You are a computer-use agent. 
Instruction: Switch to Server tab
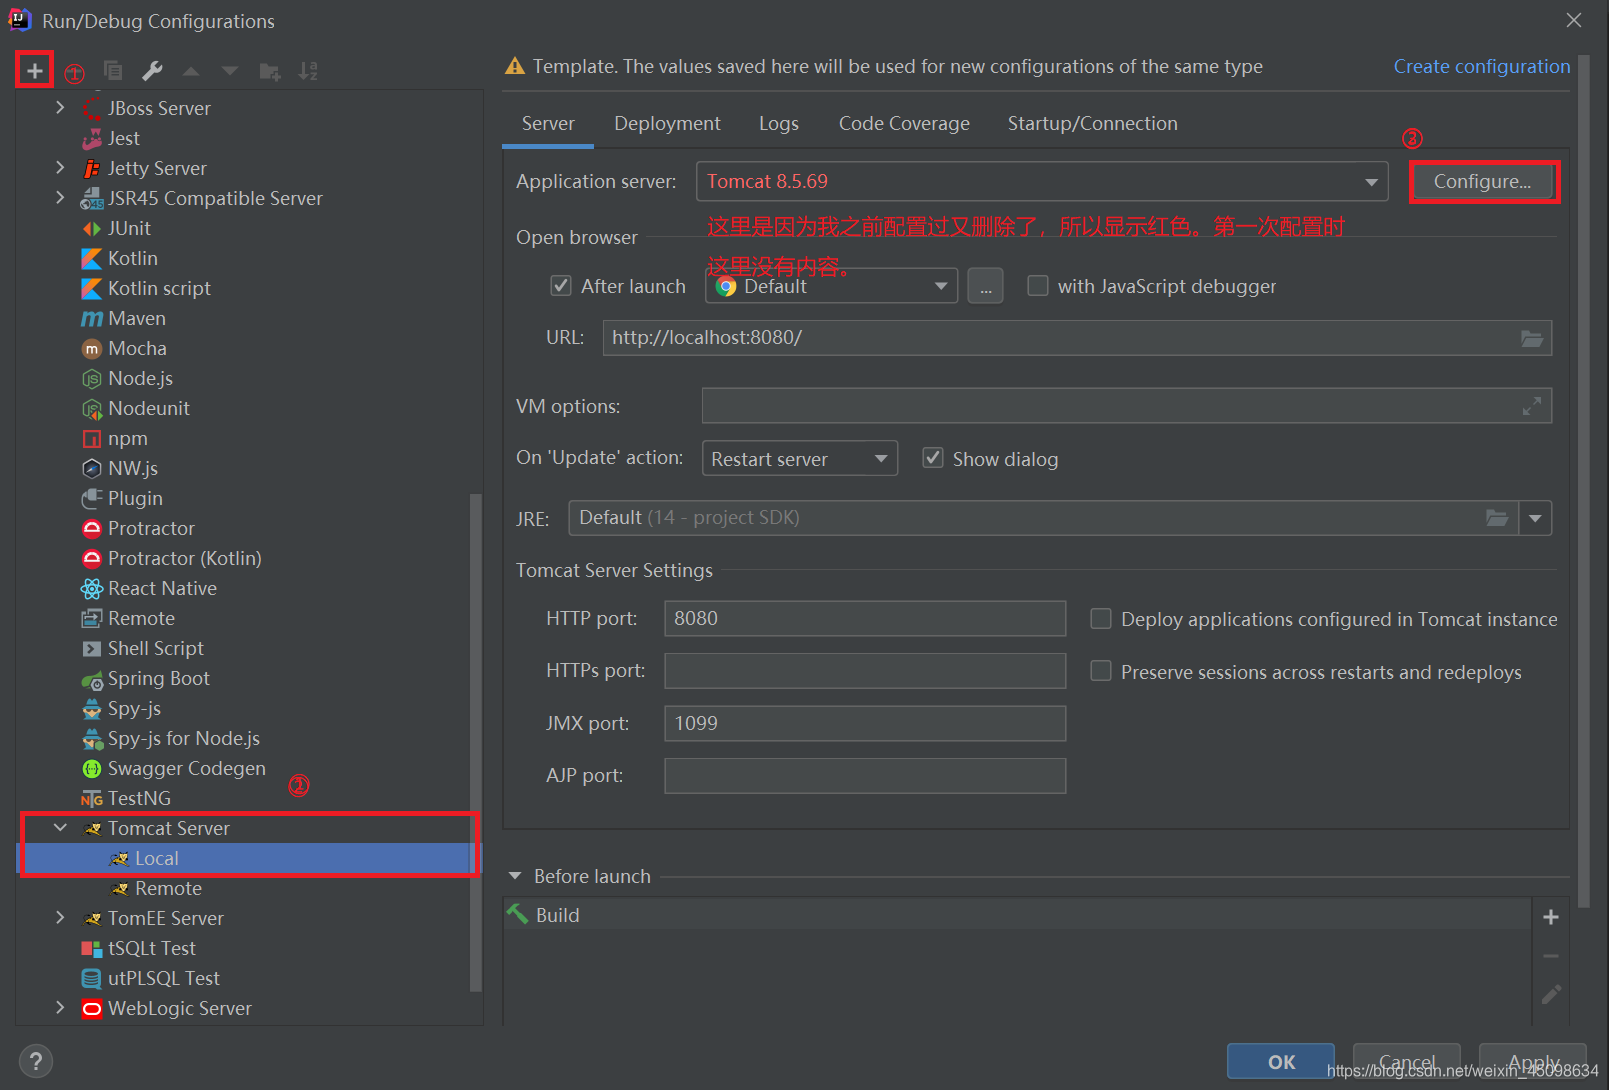pyautogui.click(x=548, y=123)
